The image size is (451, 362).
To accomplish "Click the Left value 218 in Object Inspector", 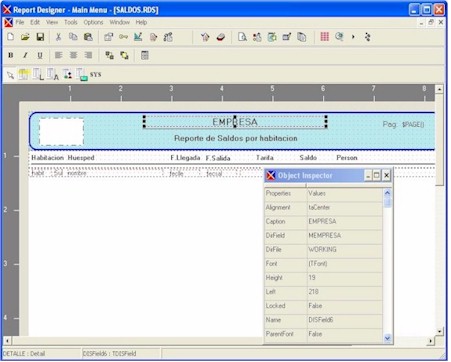I will coord(345,292).
